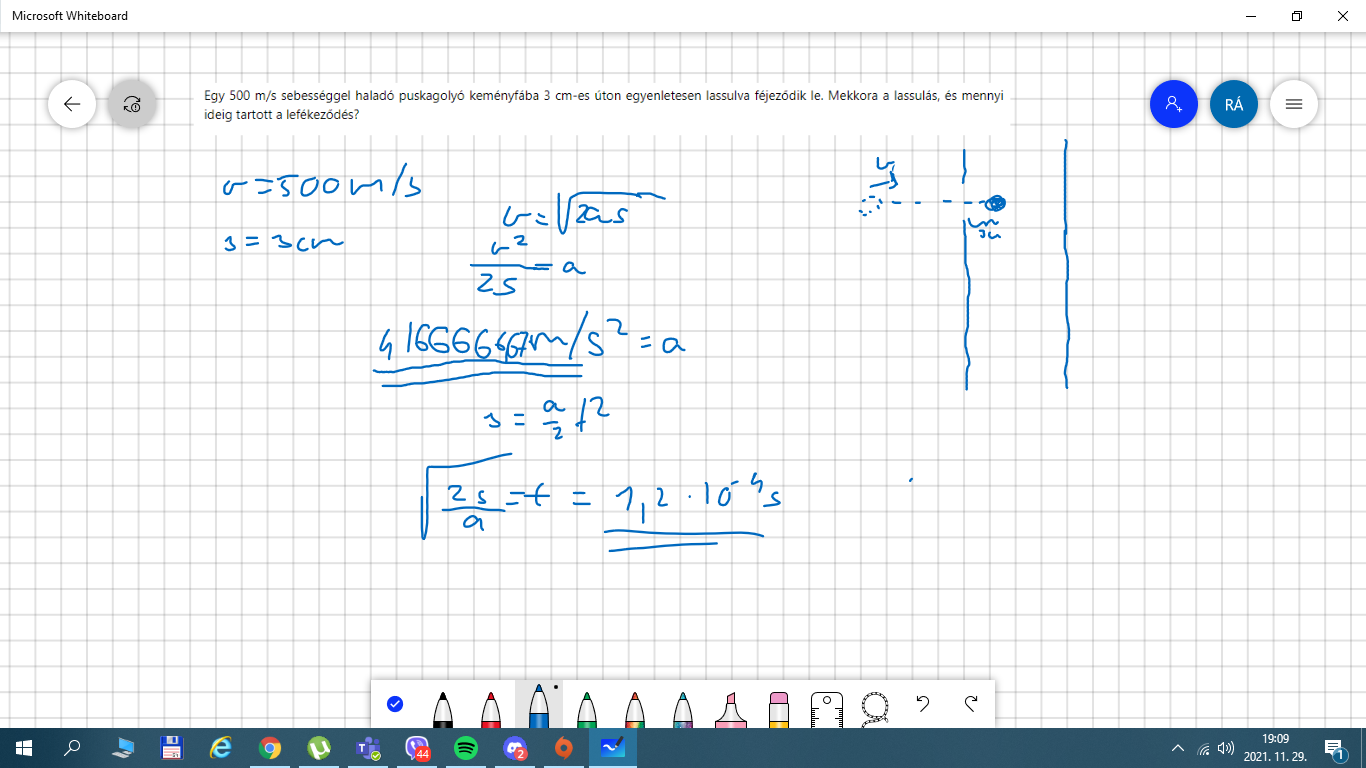Show hidden system tray icons
The image size is (1366, 768).
[1178, 748]
